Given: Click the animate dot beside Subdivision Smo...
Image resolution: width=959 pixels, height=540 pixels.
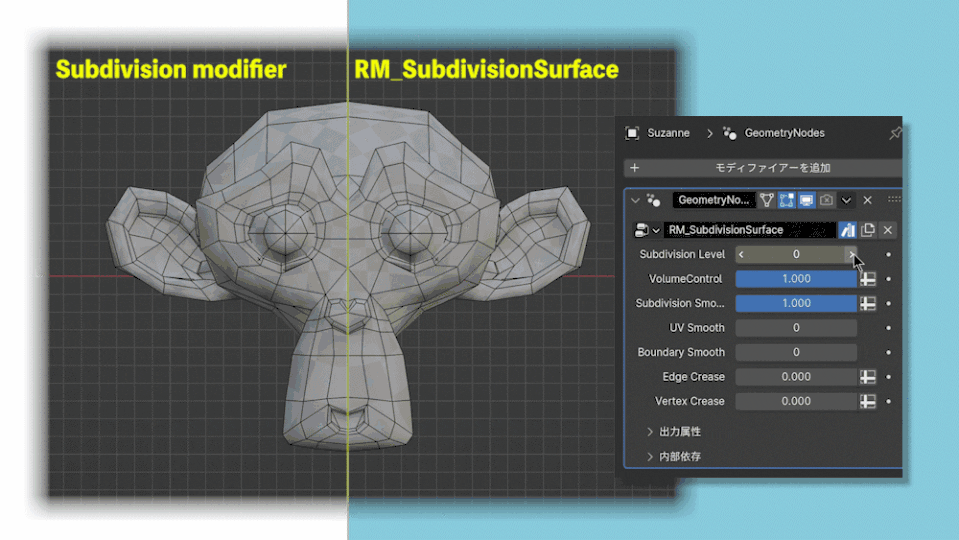Looking at the screenshot, I should pos(888,303).
